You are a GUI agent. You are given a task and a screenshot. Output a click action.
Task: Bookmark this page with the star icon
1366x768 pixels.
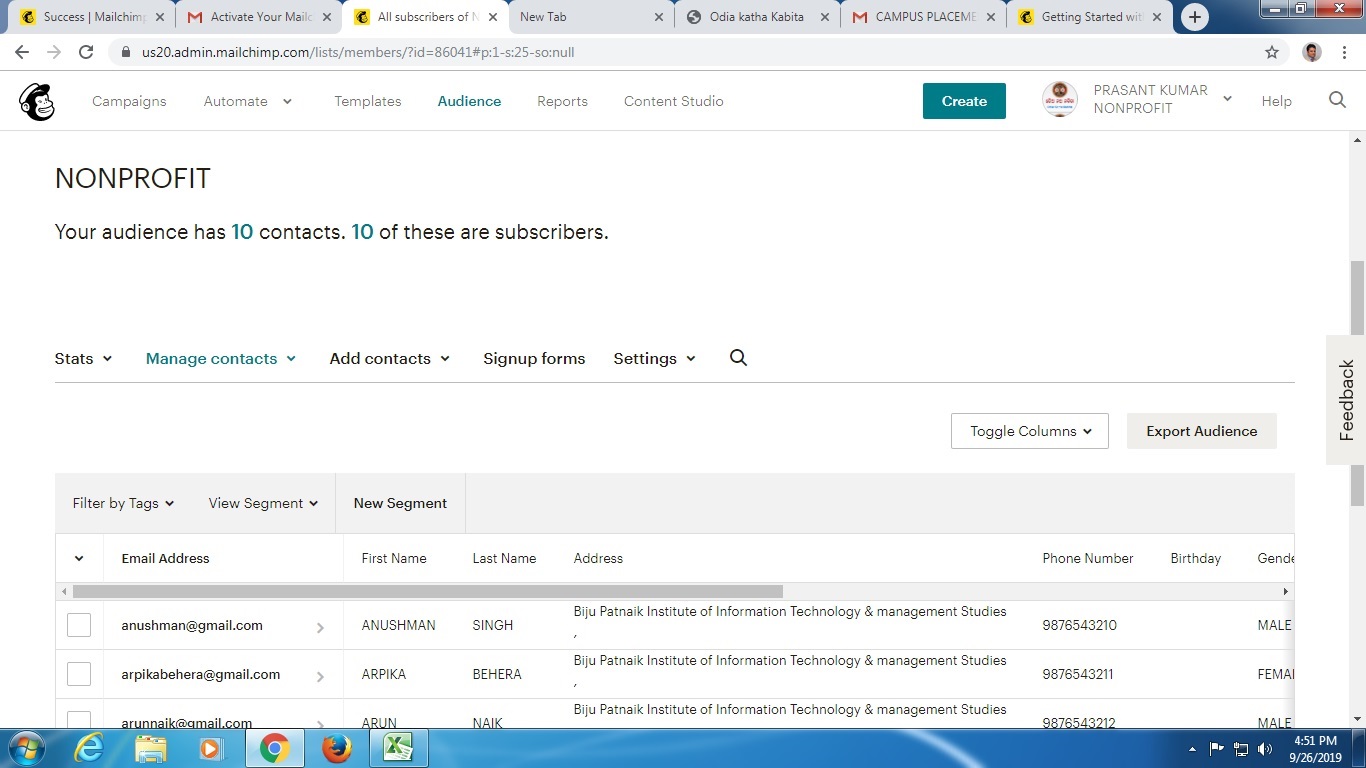click(x=1272, y=52)
